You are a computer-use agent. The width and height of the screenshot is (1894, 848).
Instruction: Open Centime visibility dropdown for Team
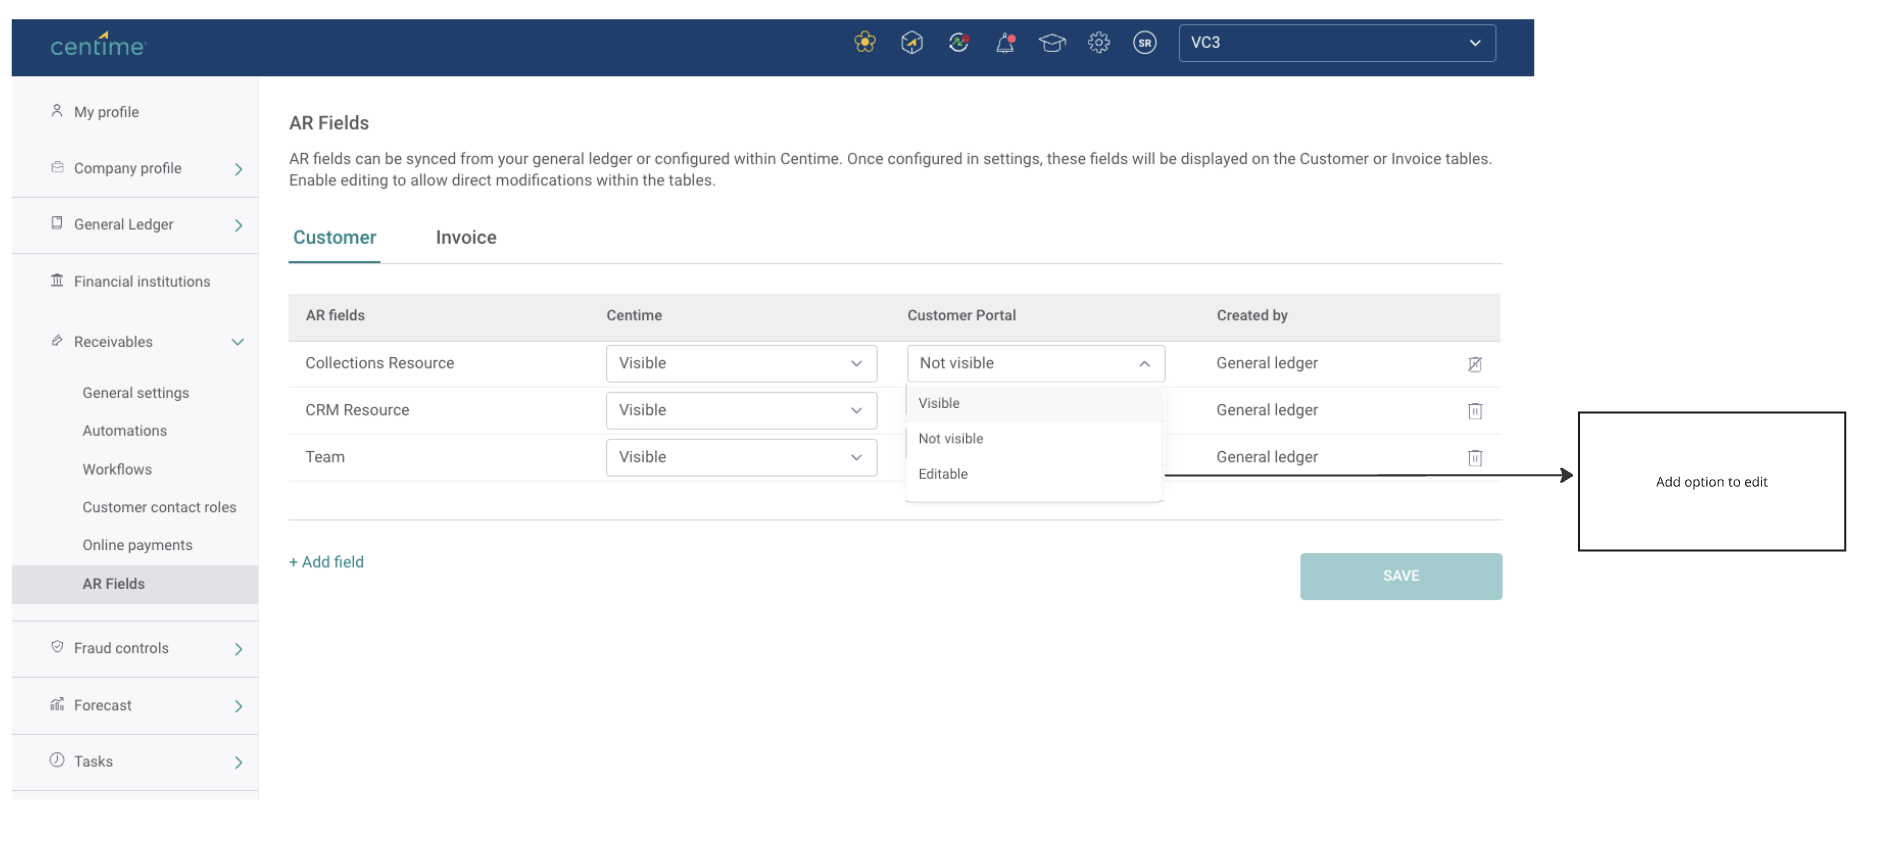coord(741,458)
